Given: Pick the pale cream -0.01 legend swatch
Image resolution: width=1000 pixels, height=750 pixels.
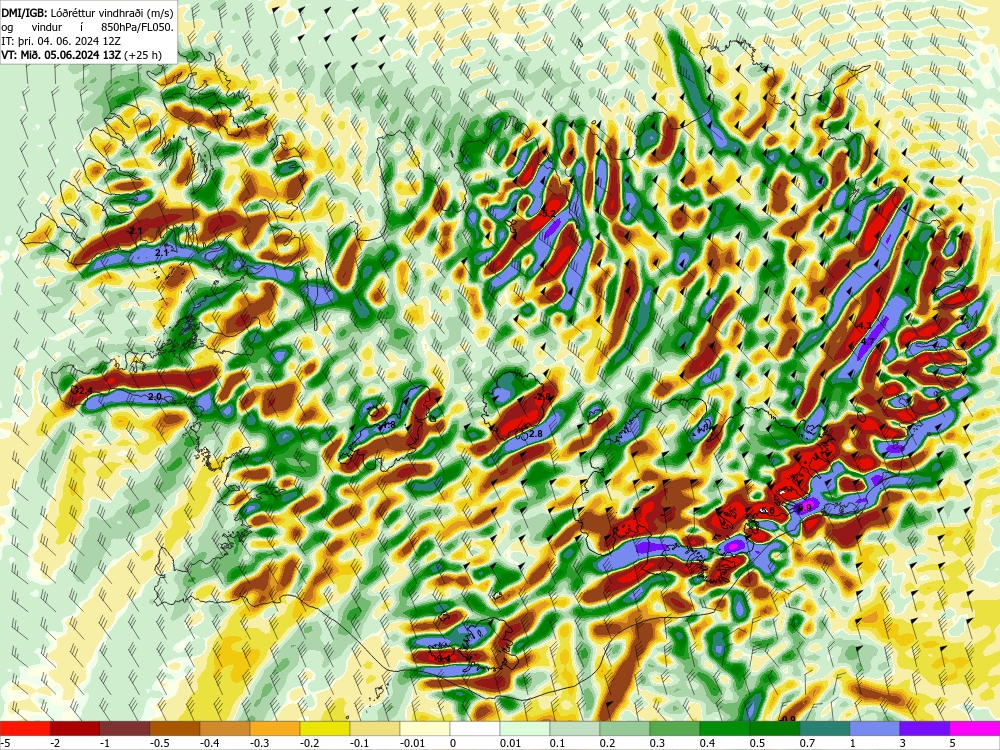Looking at the screenshot, I should (425, 729).
